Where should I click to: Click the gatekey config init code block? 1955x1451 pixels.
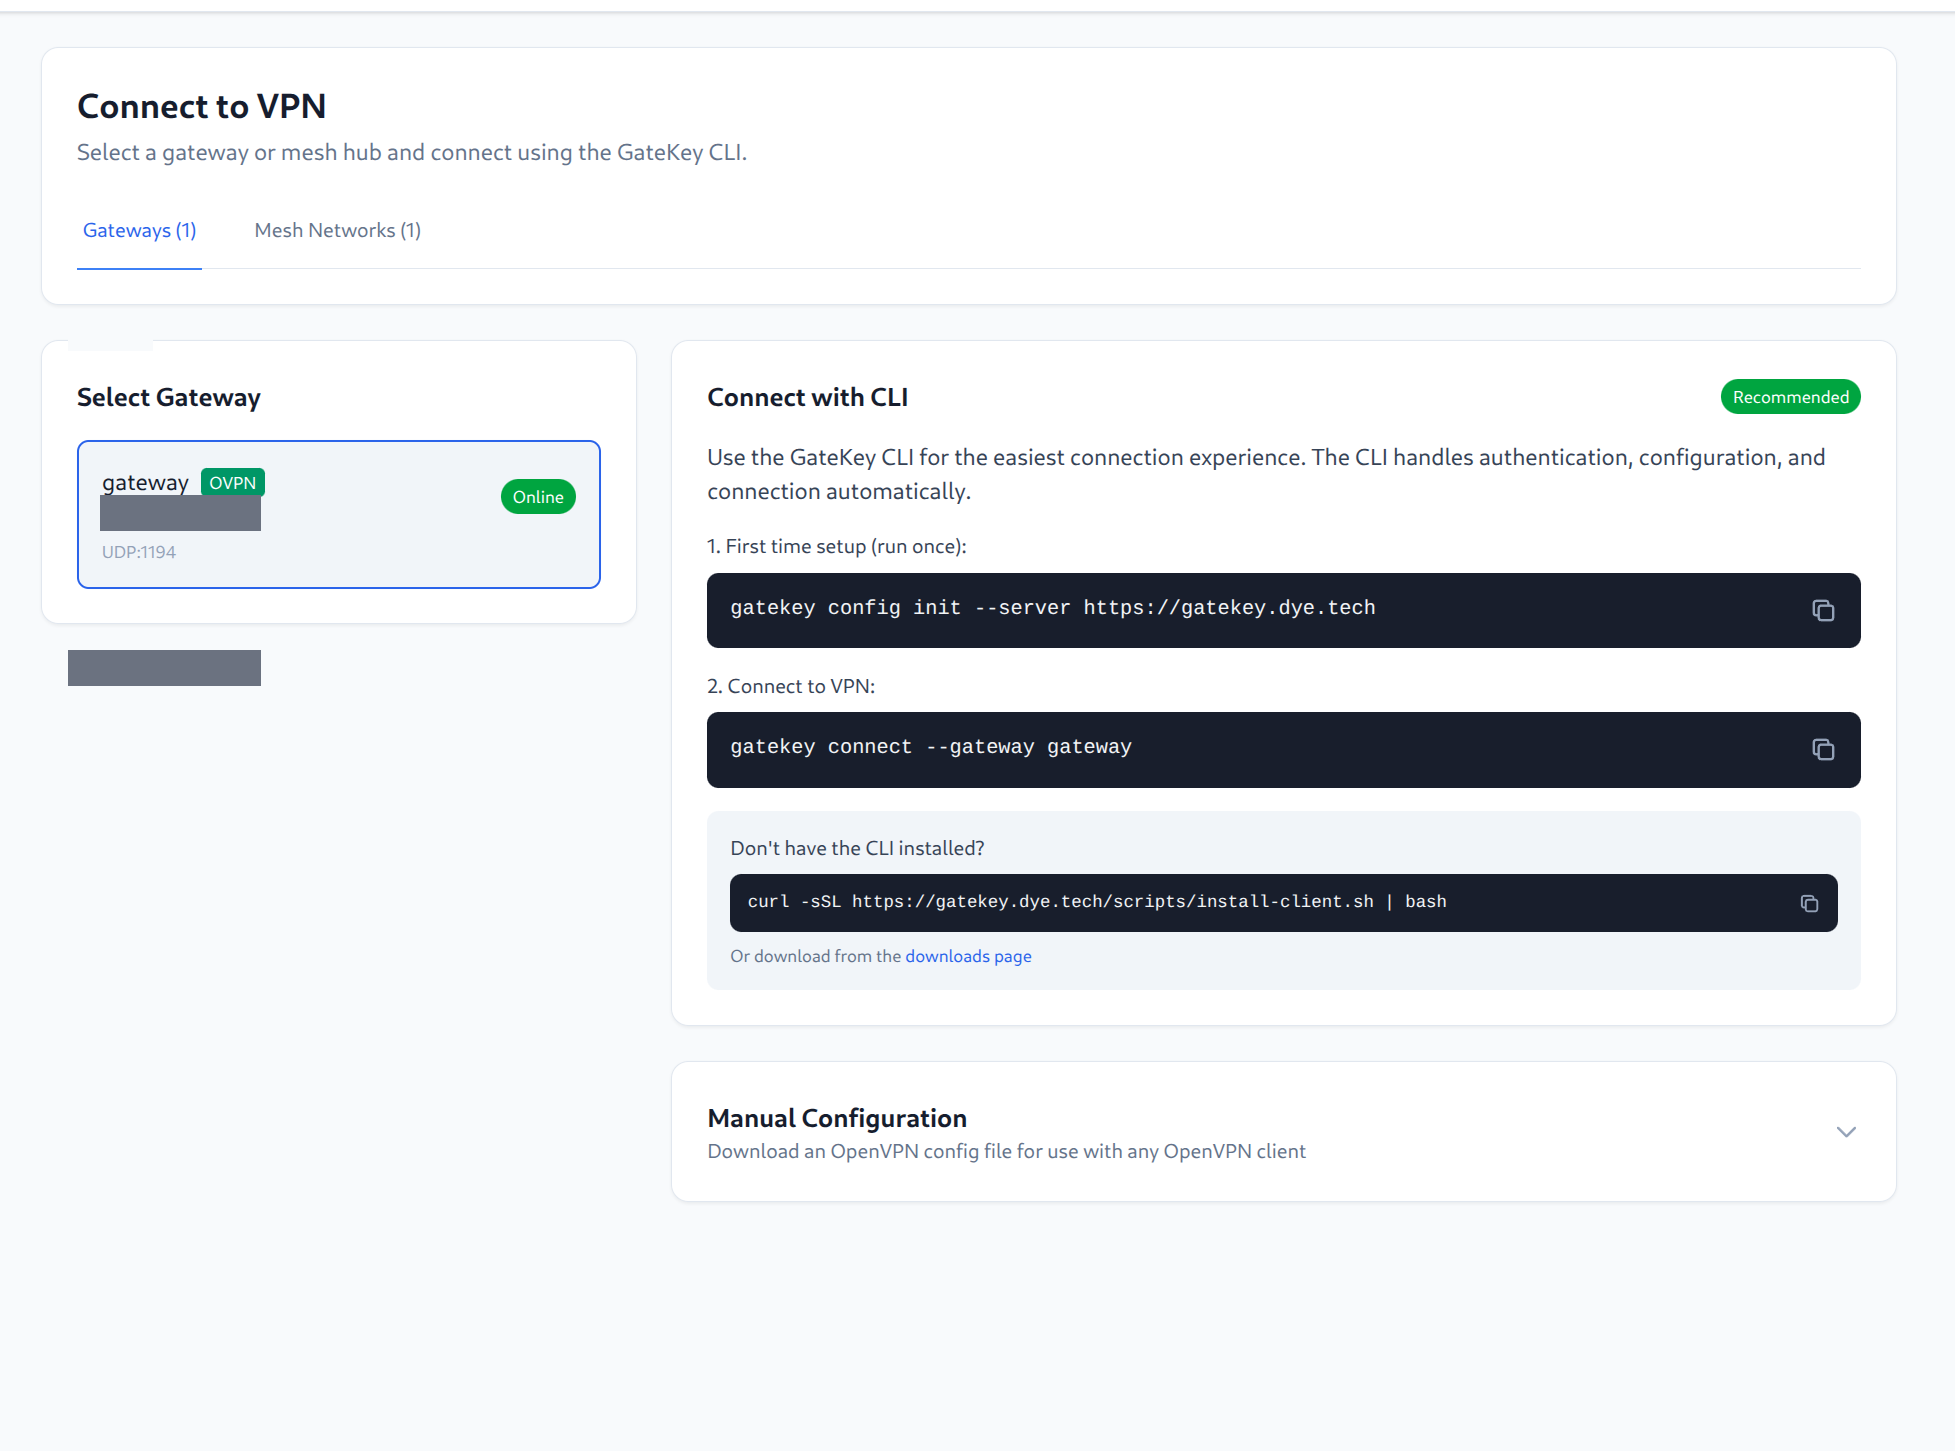click(x=1052, y=607)
